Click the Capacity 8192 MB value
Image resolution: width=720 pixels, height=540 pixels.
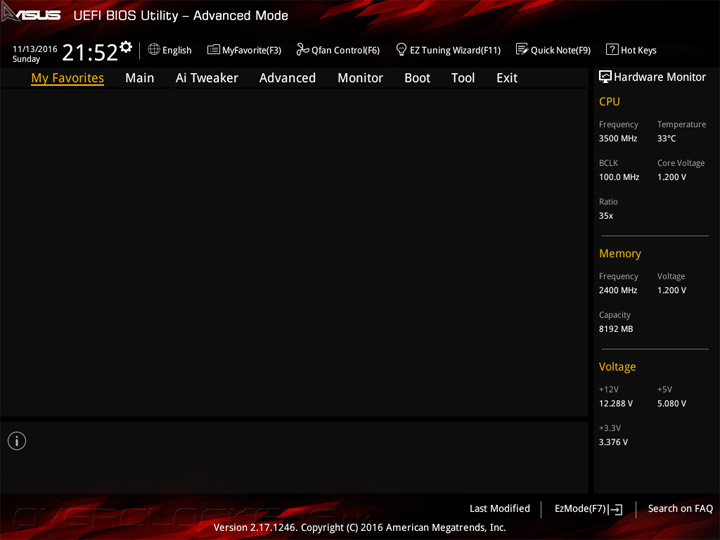(616, 329)
